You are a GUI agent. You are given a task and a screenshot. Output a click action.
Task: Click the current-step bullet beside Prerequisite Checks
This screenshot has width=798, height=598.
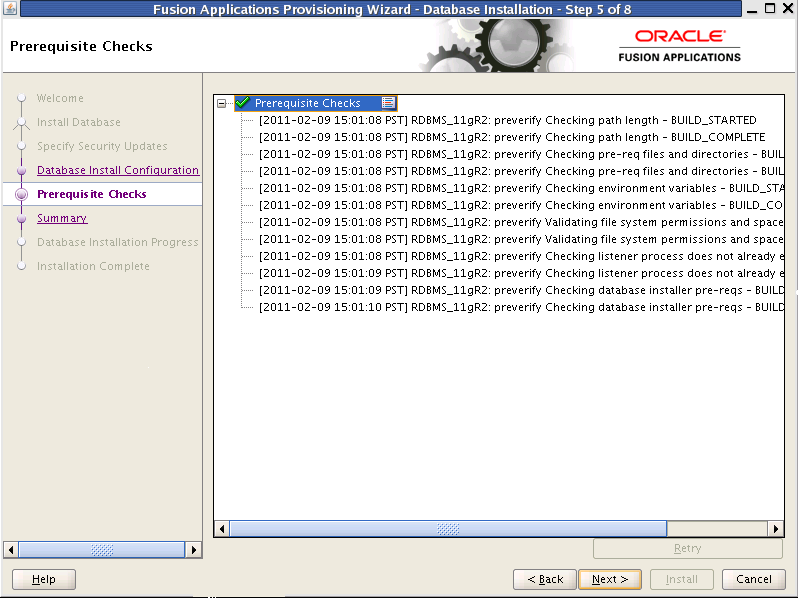[21, 194]
